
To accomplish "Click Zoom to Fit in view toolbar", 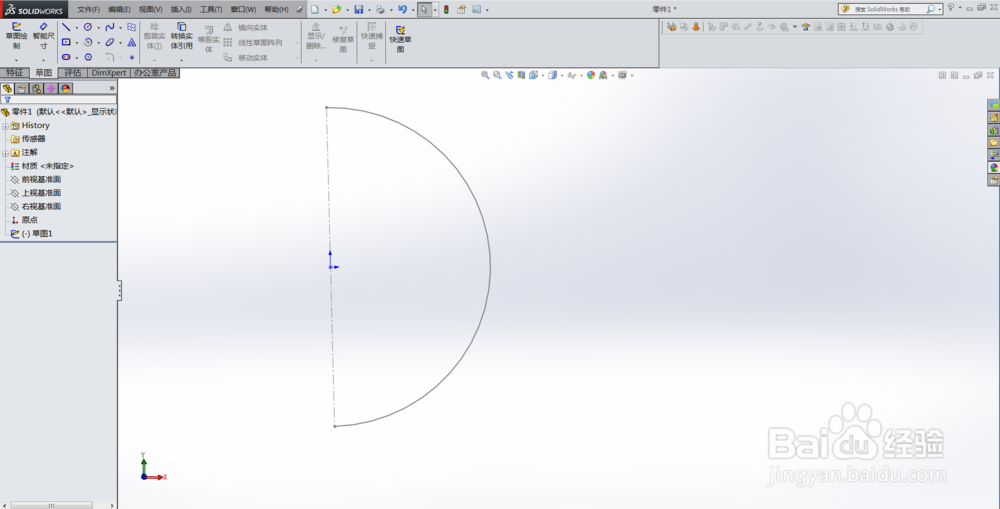I will [485, 75].
